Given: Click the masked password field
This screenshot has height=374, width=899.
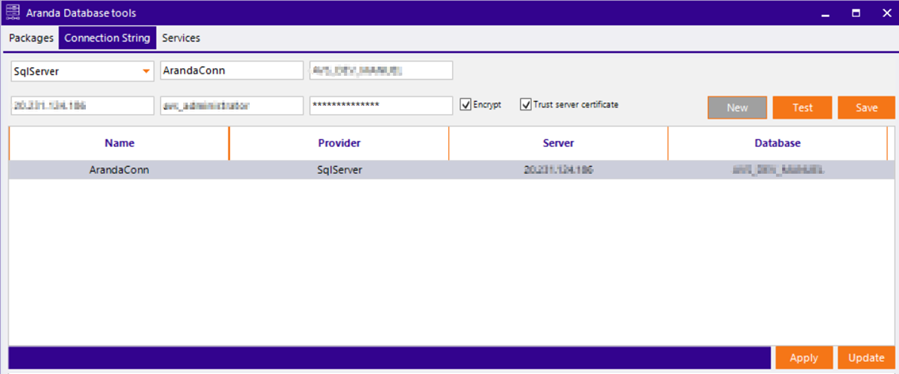Looking at the screenshot, I should click(x=381, y=106).
